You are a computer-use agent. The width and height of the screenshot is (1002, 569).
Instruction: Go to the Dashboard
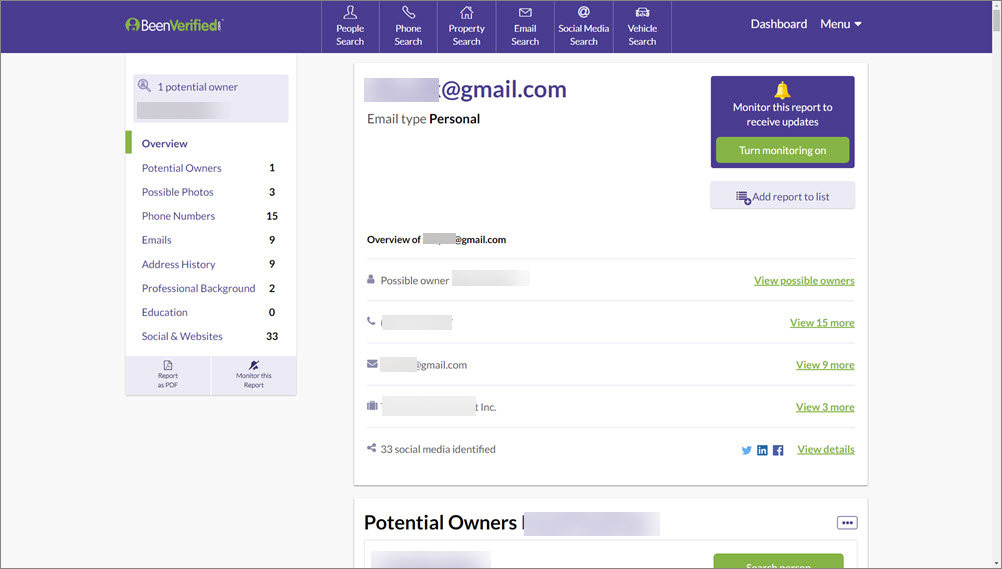(778, 24)
